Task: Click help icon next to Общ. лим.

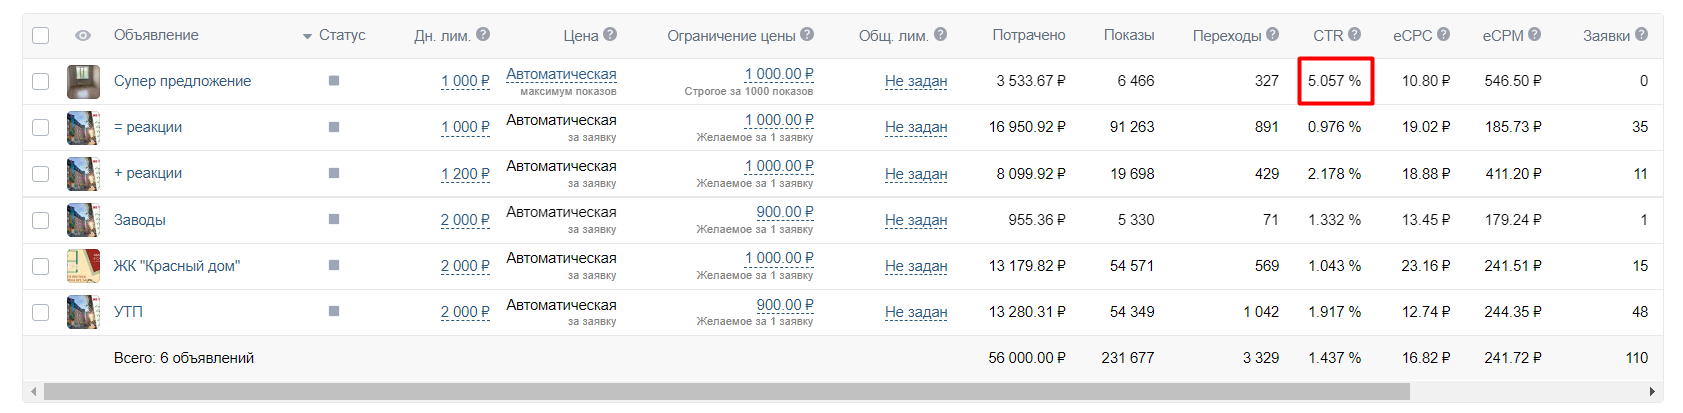Action: [940, 34]
